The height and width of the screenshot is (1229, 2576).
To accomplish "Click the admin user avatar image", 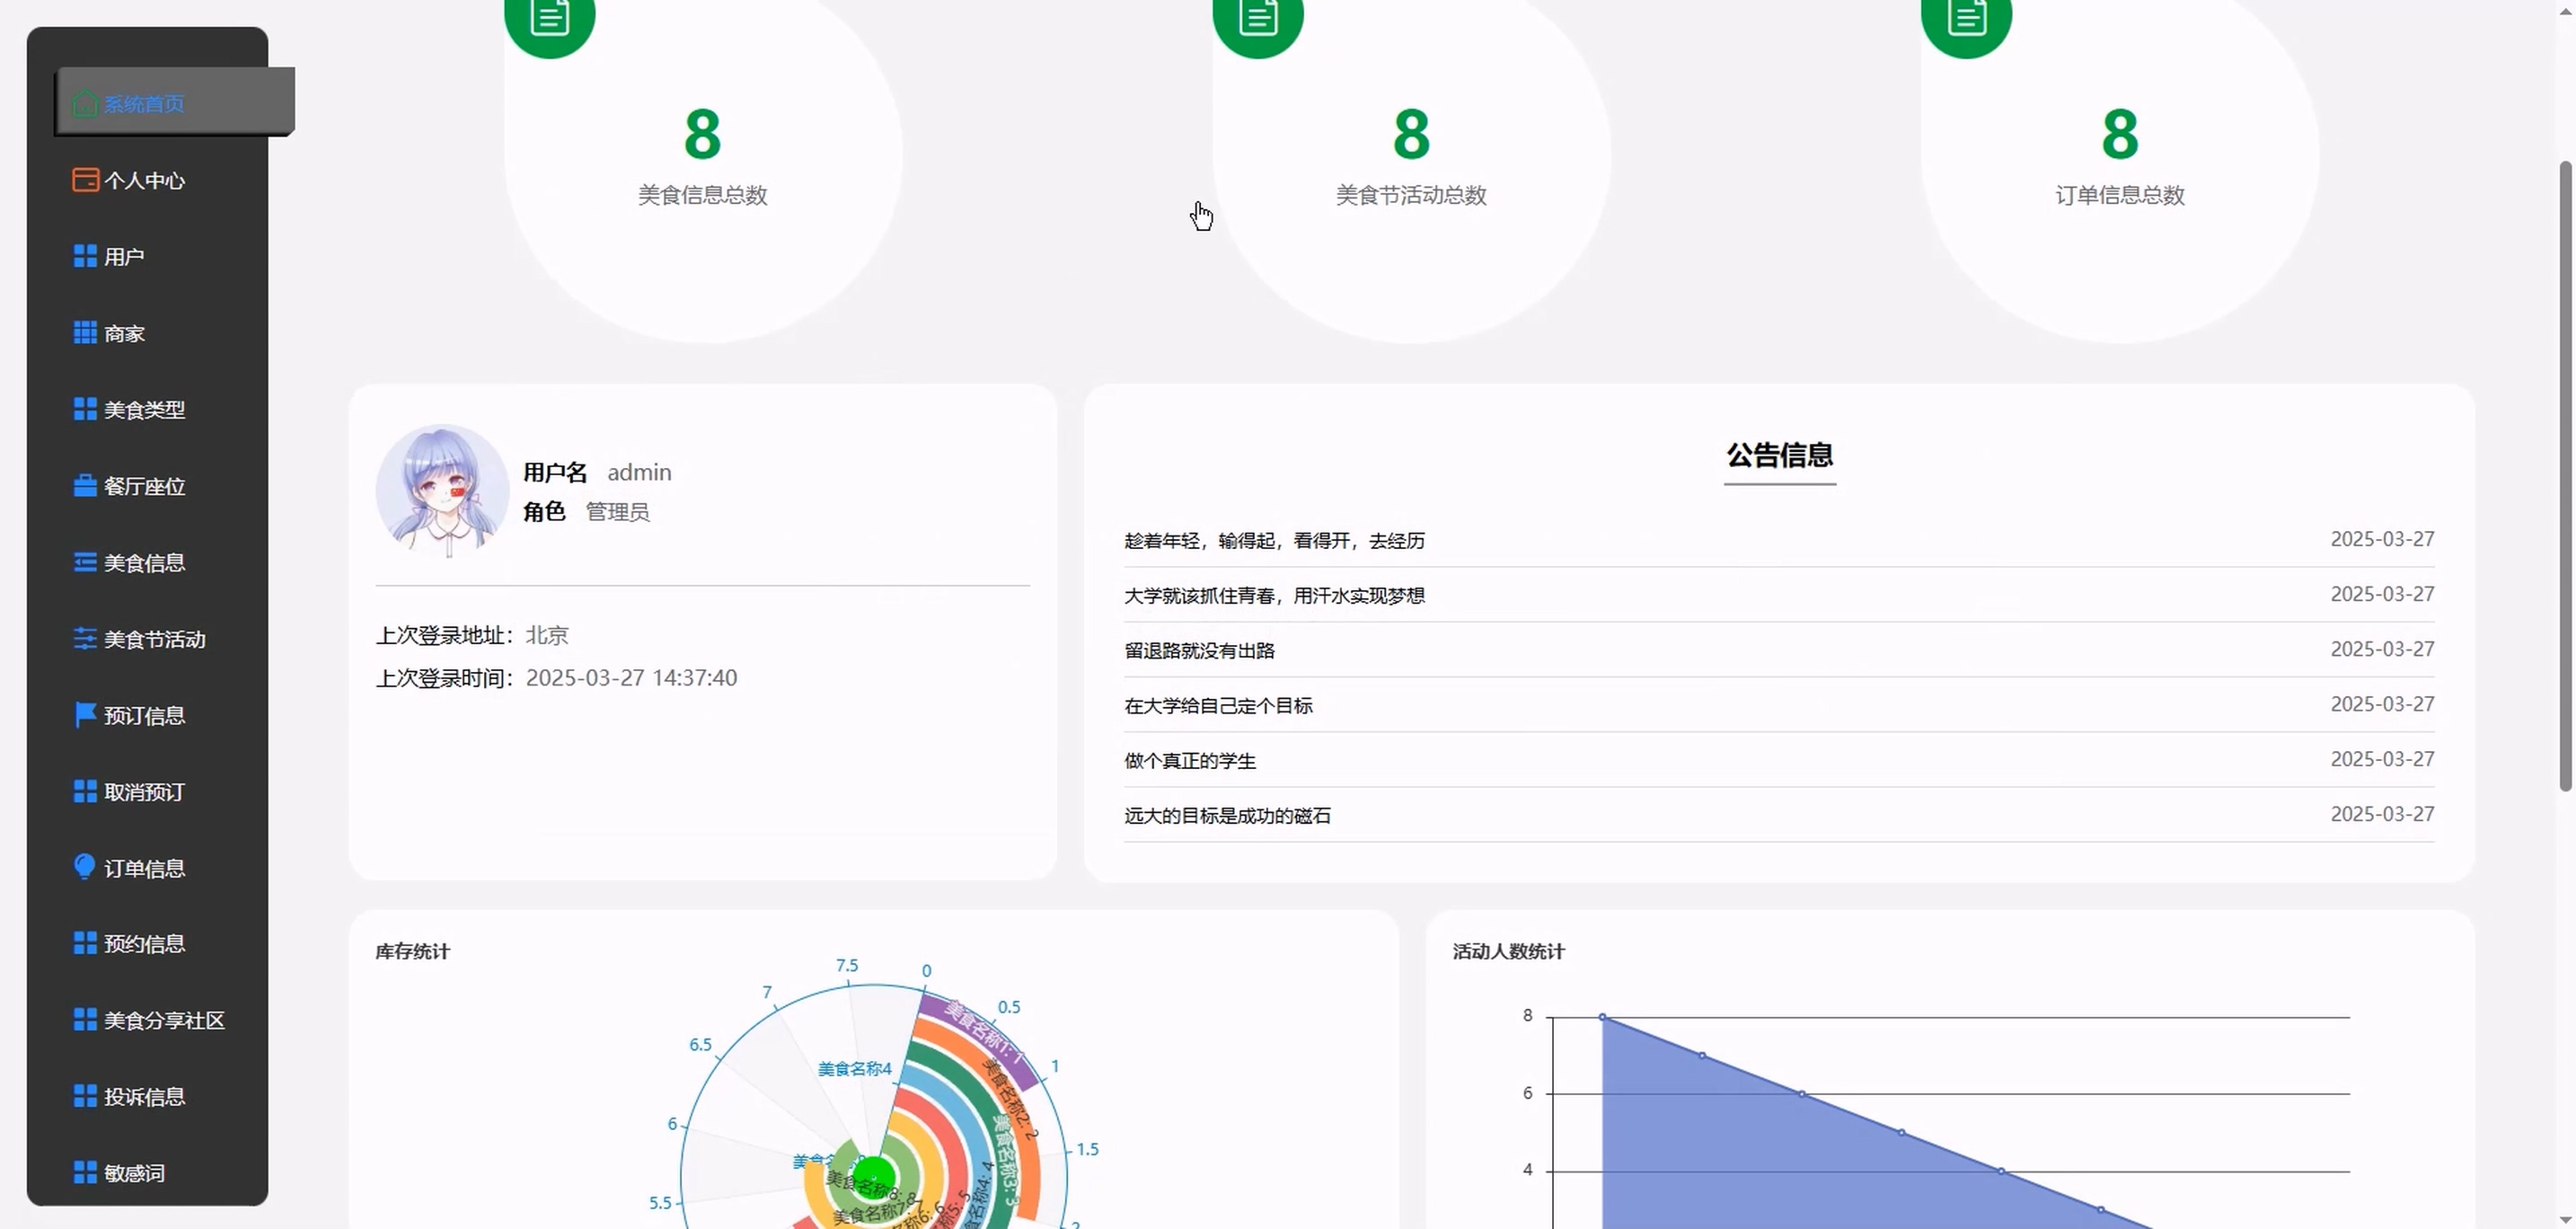I will [442, 491].
